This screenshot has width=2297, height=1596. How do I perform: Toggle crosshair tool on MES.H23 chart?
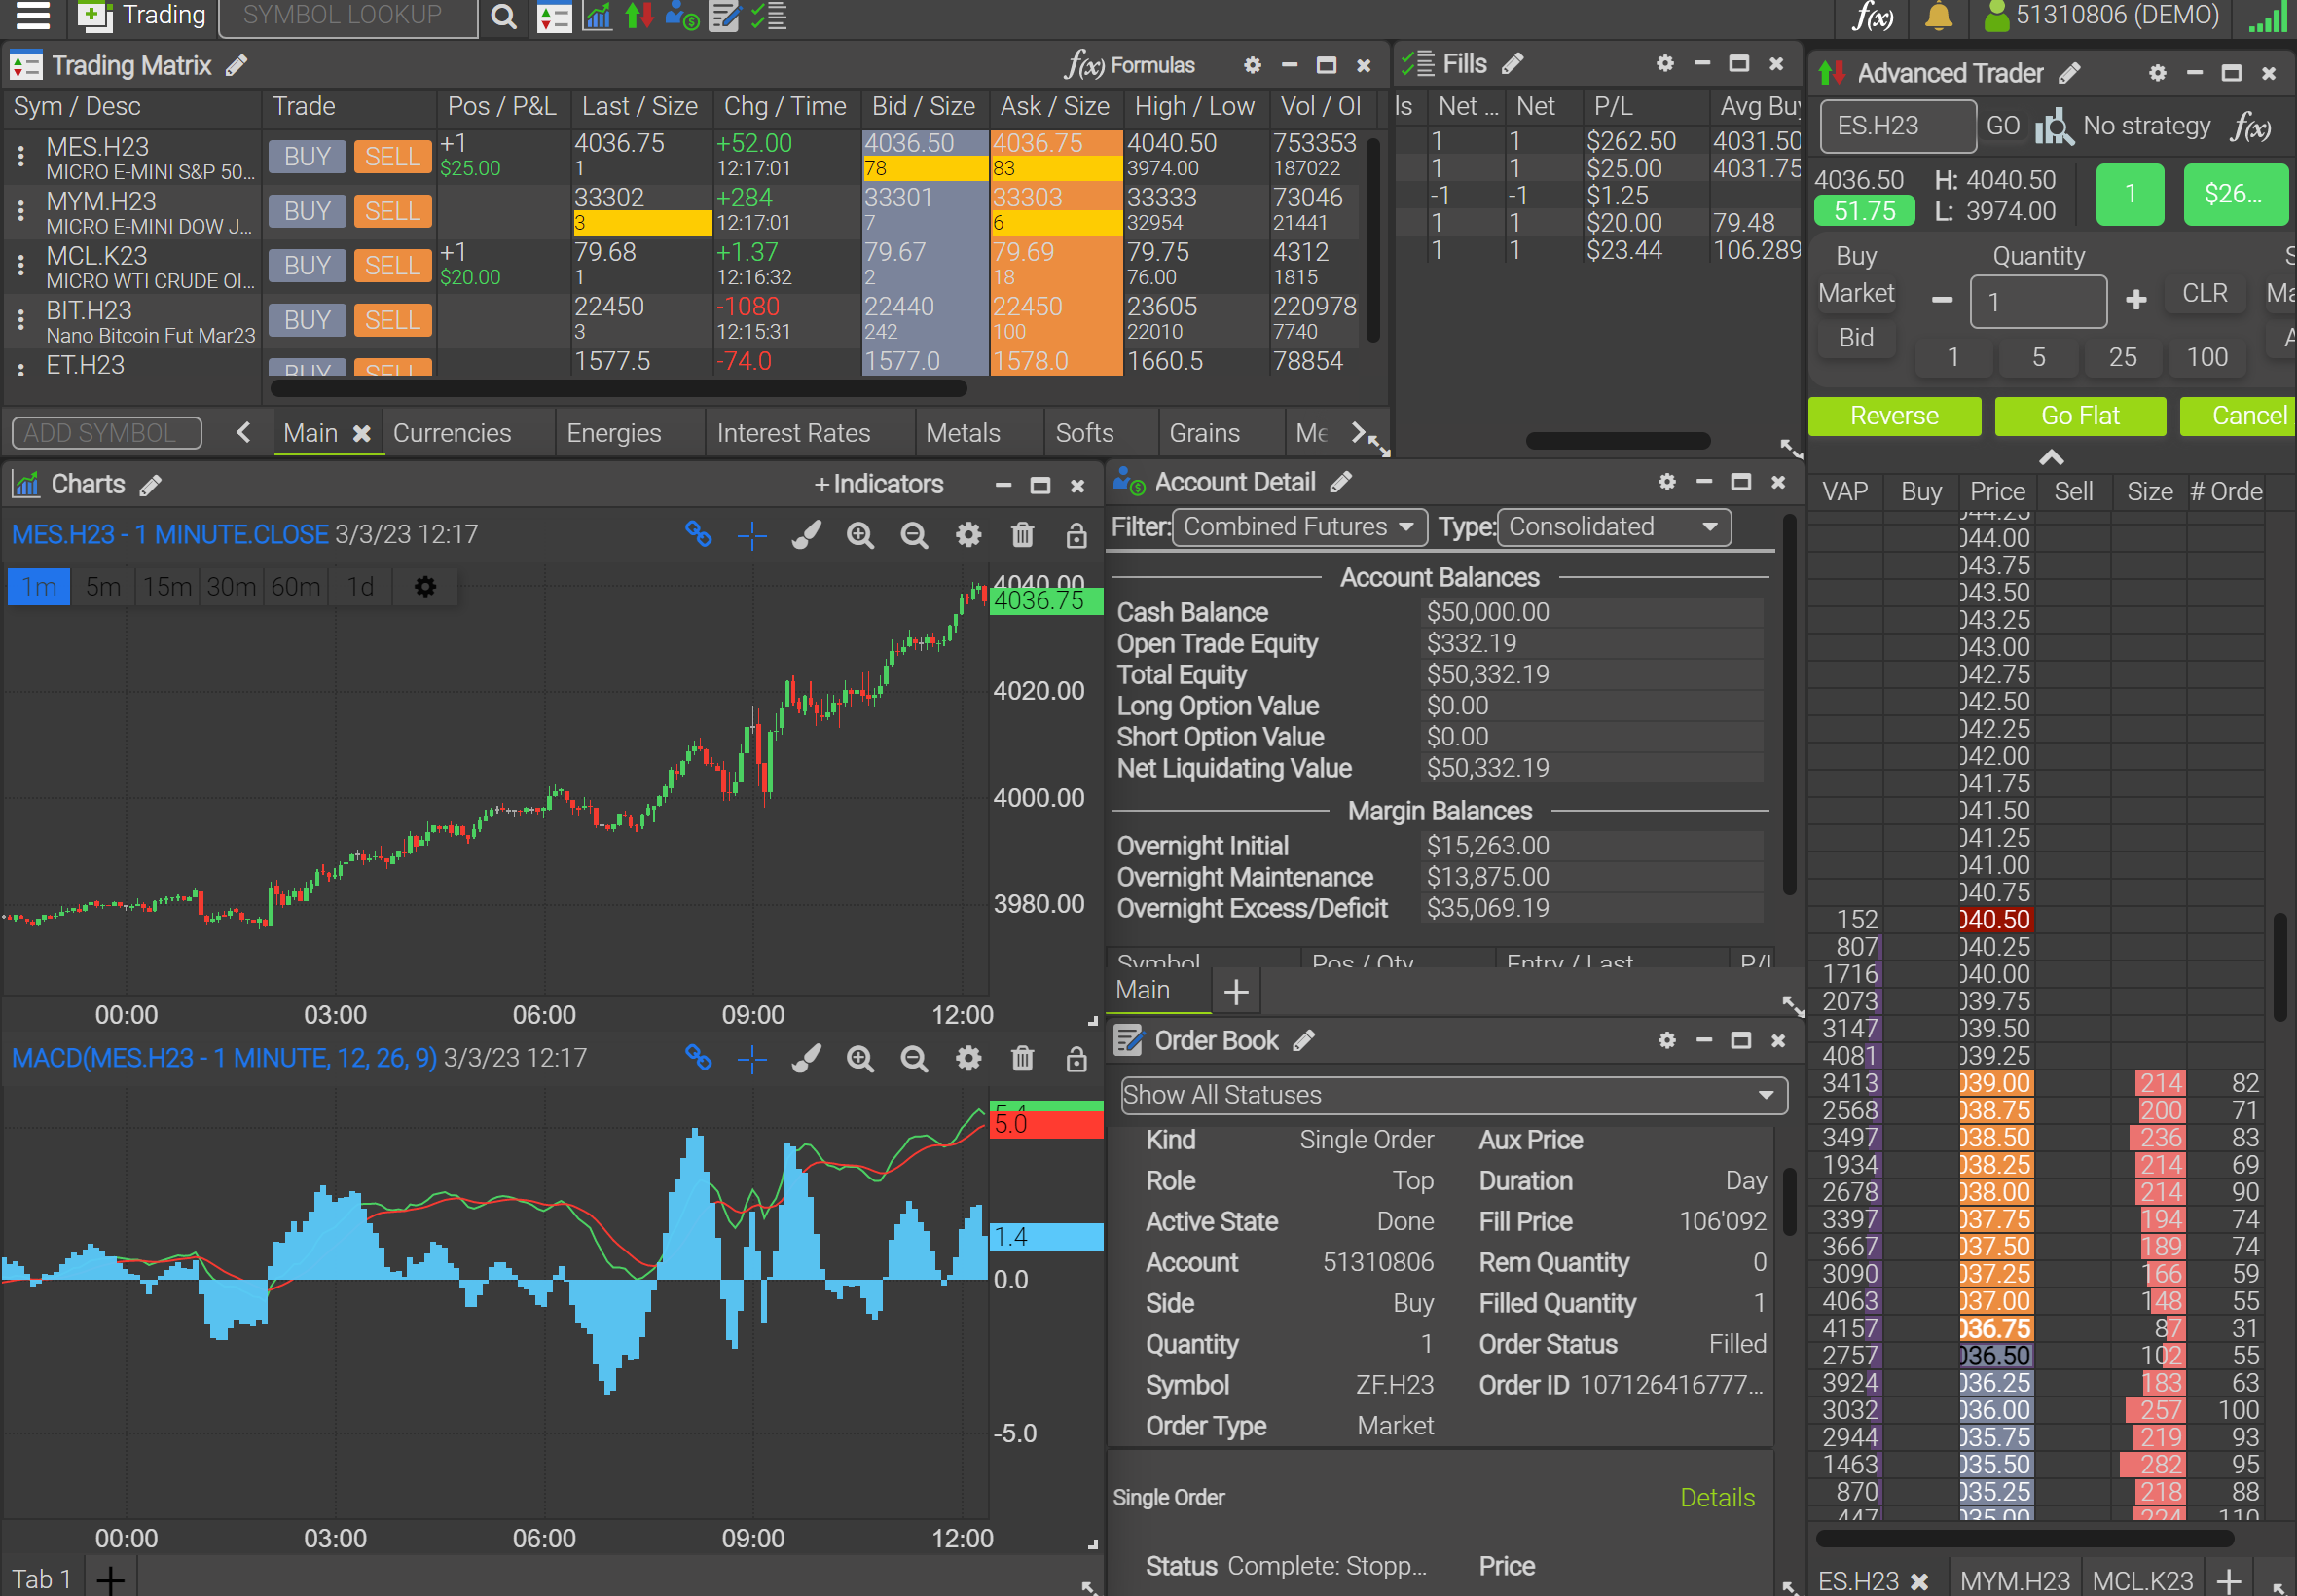752,535
